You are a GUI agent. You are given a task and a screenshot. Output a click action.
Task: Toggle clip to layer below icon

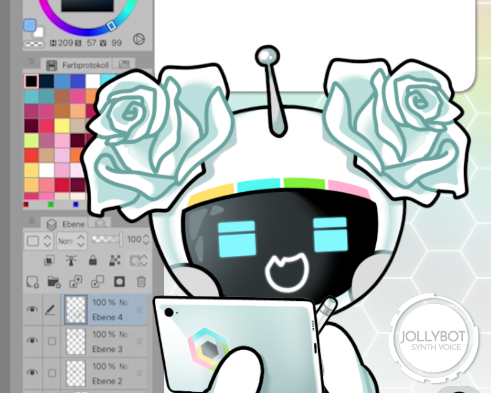(x=49, y=260)
